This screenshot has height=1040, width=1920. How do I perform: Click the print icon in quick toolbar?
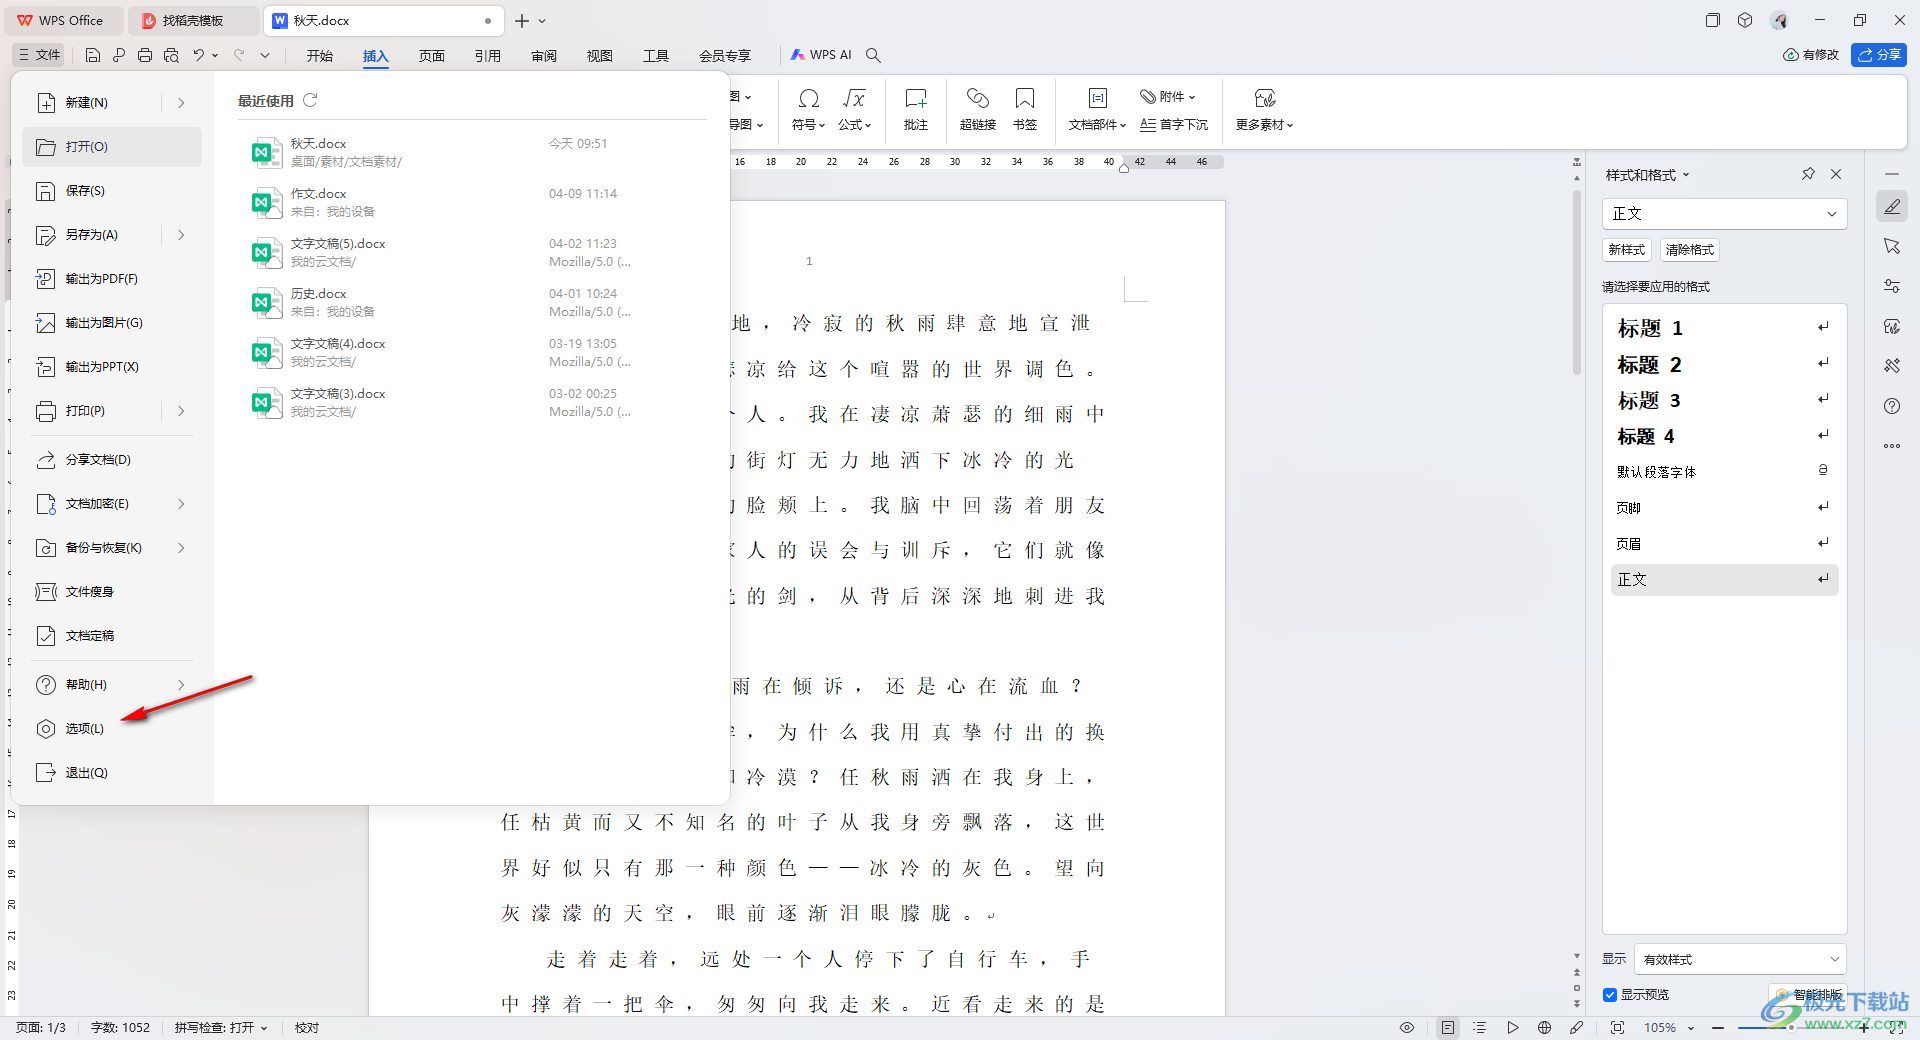[145, 55]
